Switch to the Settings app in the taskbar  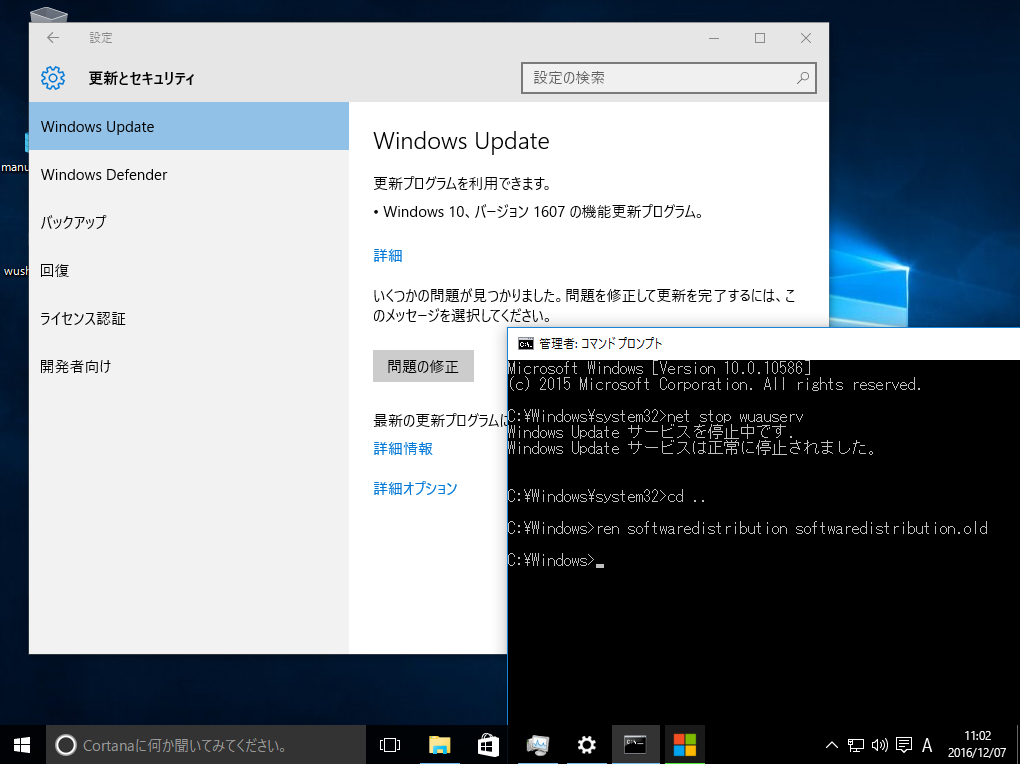[x=586, y=744]
